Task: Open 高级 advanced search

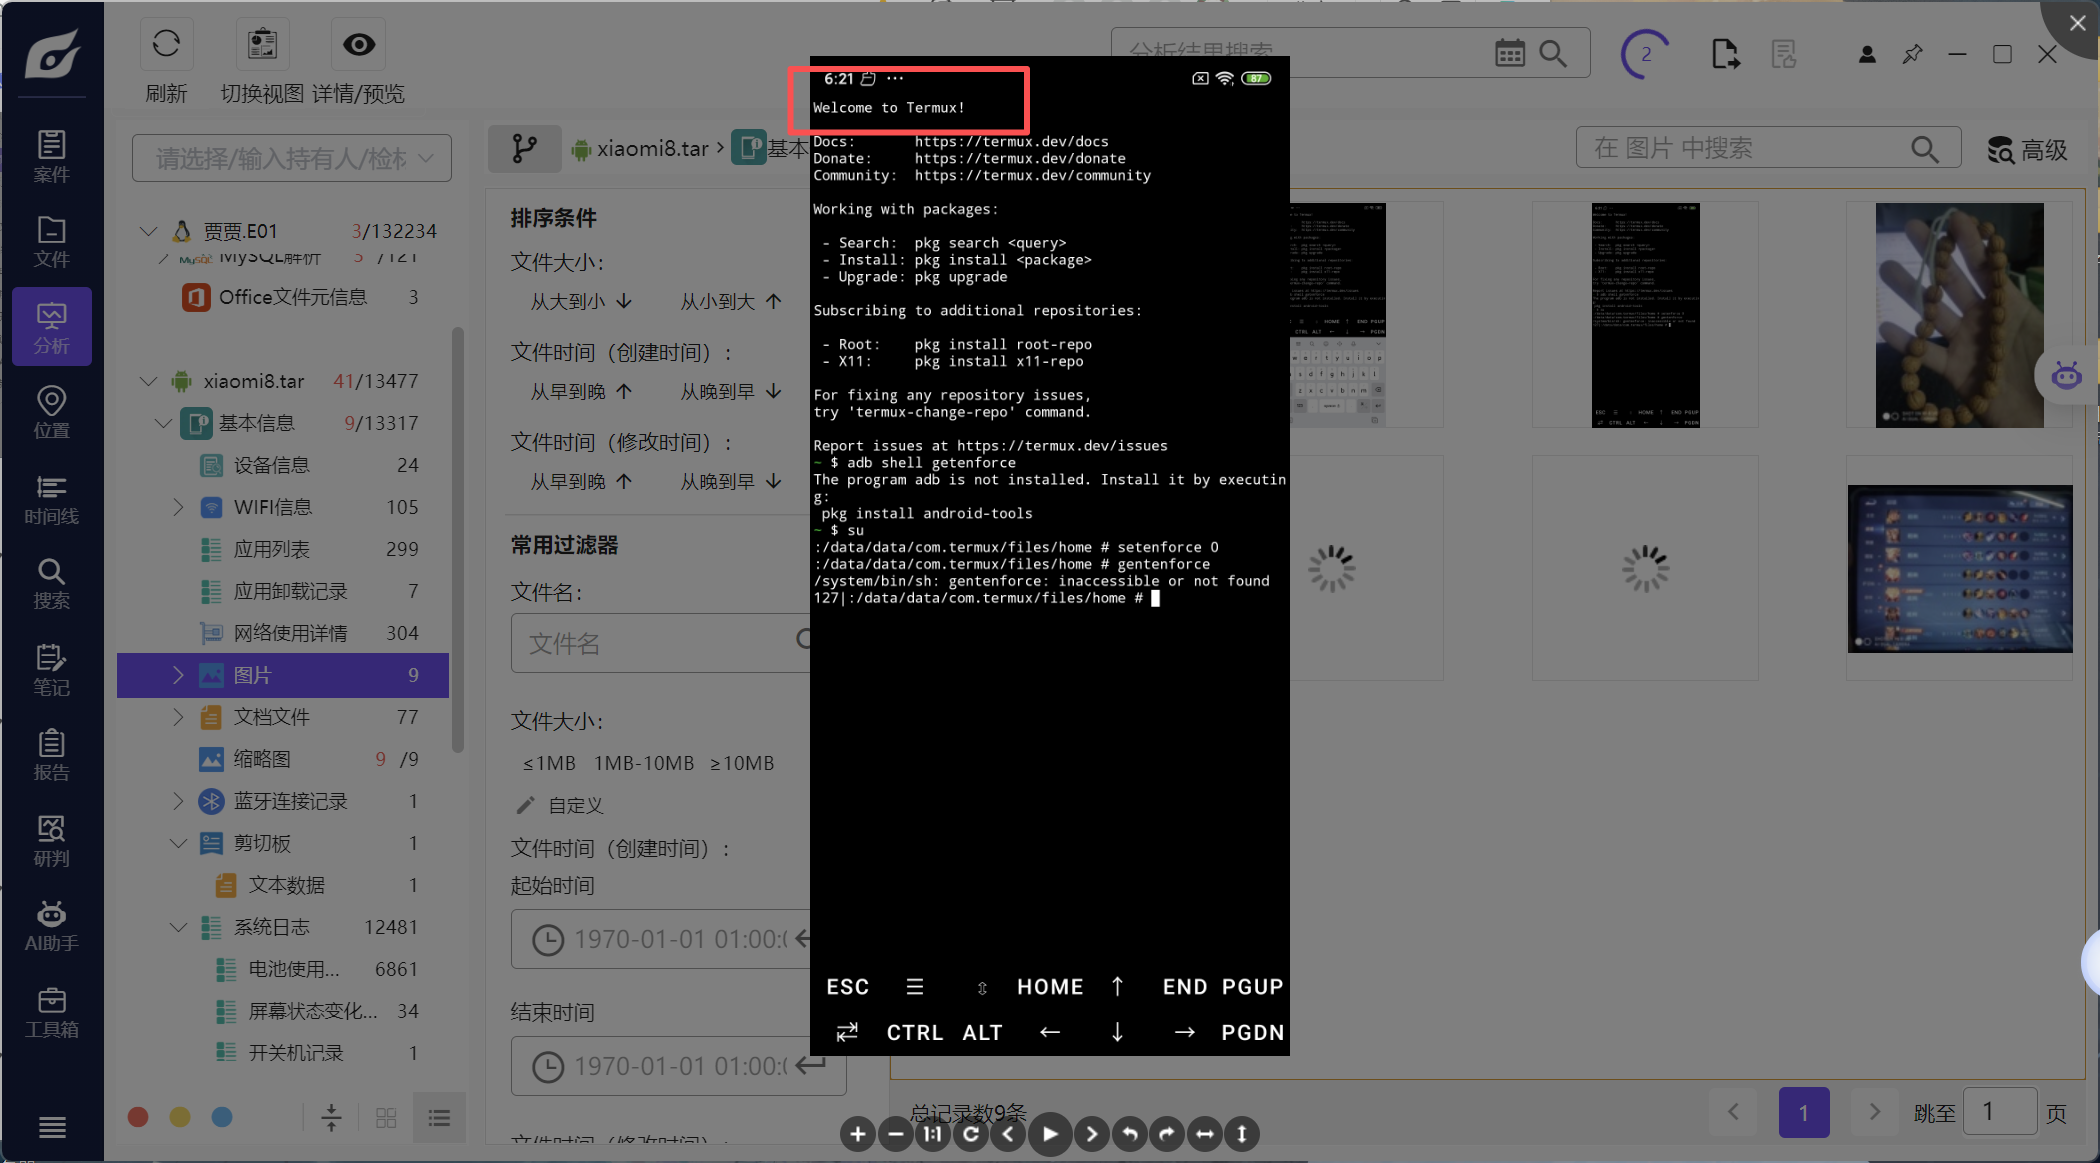Action: [x=2027, y=150]
